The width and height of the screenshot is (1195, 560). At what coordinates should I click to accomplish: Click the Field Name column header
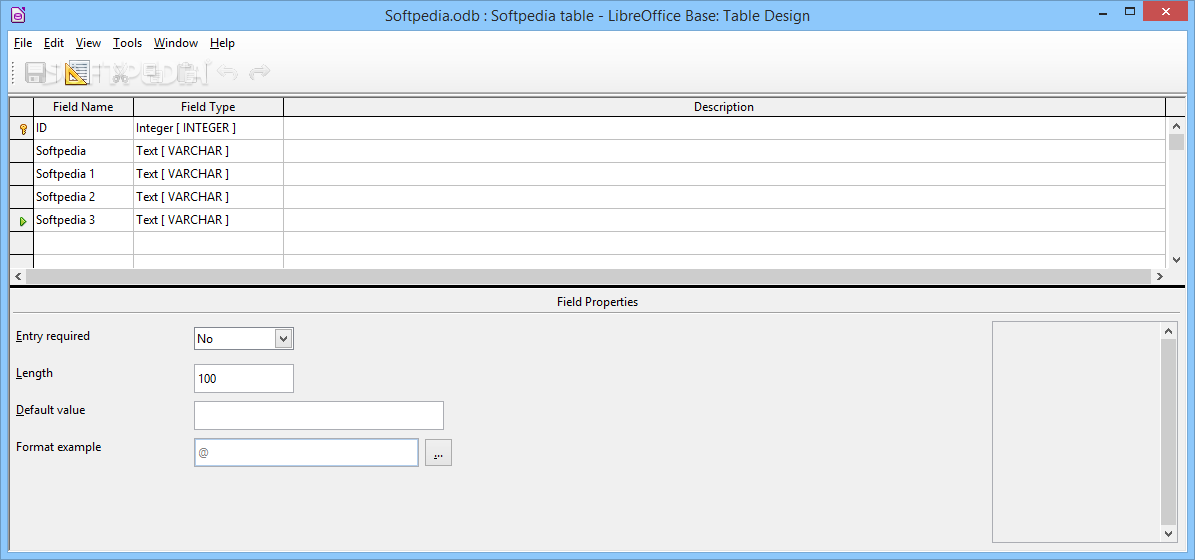coord(83,107)
